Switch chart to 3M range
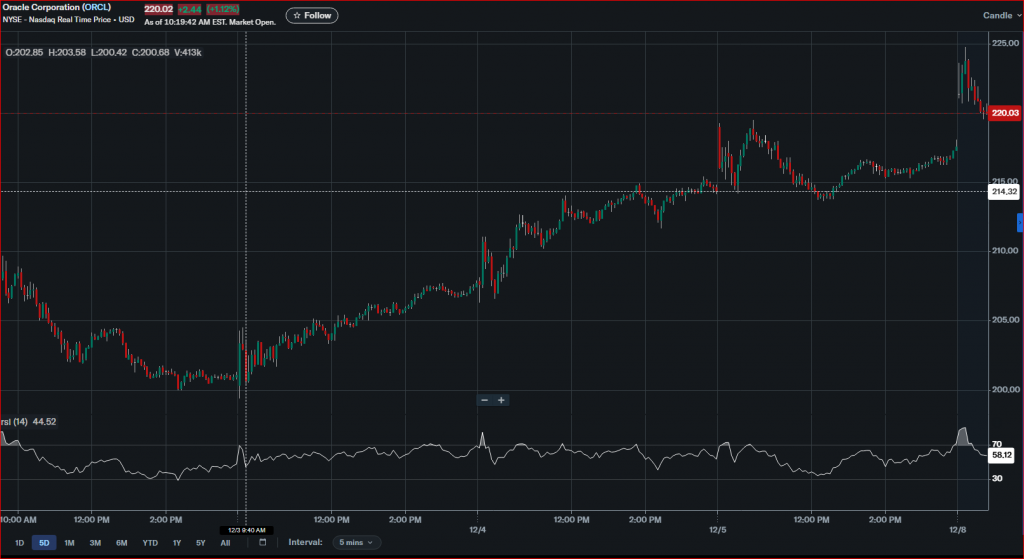 click(95, 542)
